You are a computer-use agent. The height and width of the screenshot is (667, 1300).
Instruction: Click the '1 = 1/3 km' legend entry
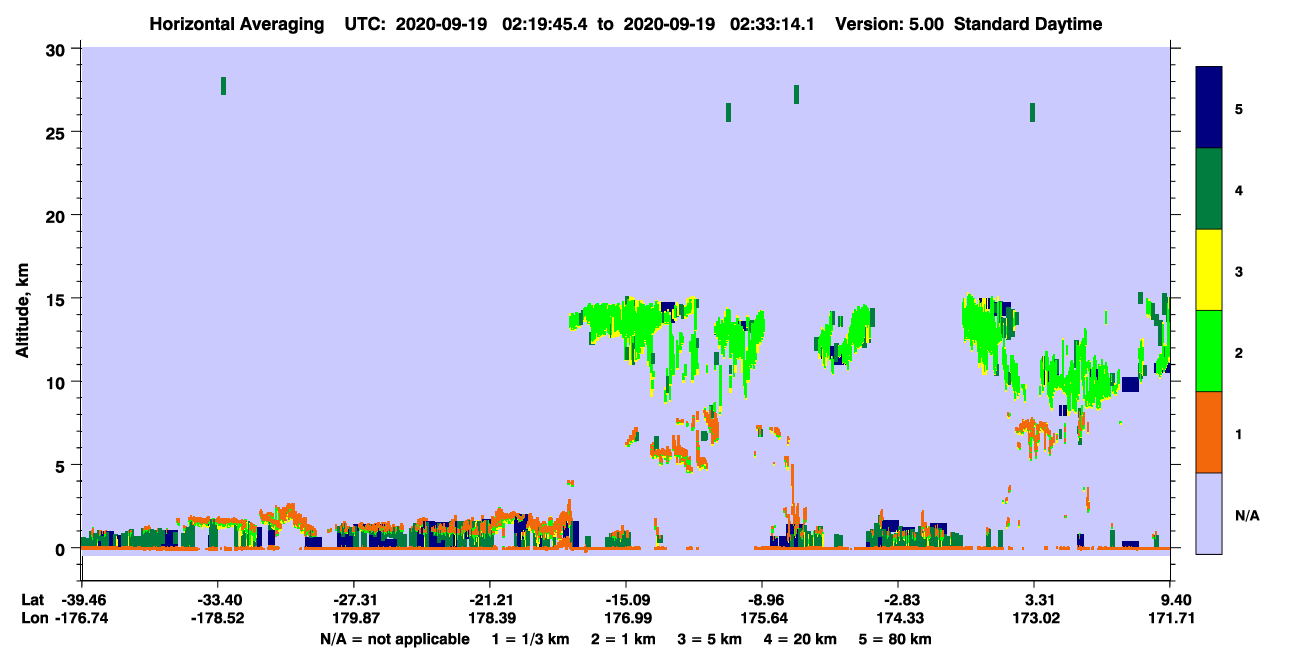coord(531,639)
